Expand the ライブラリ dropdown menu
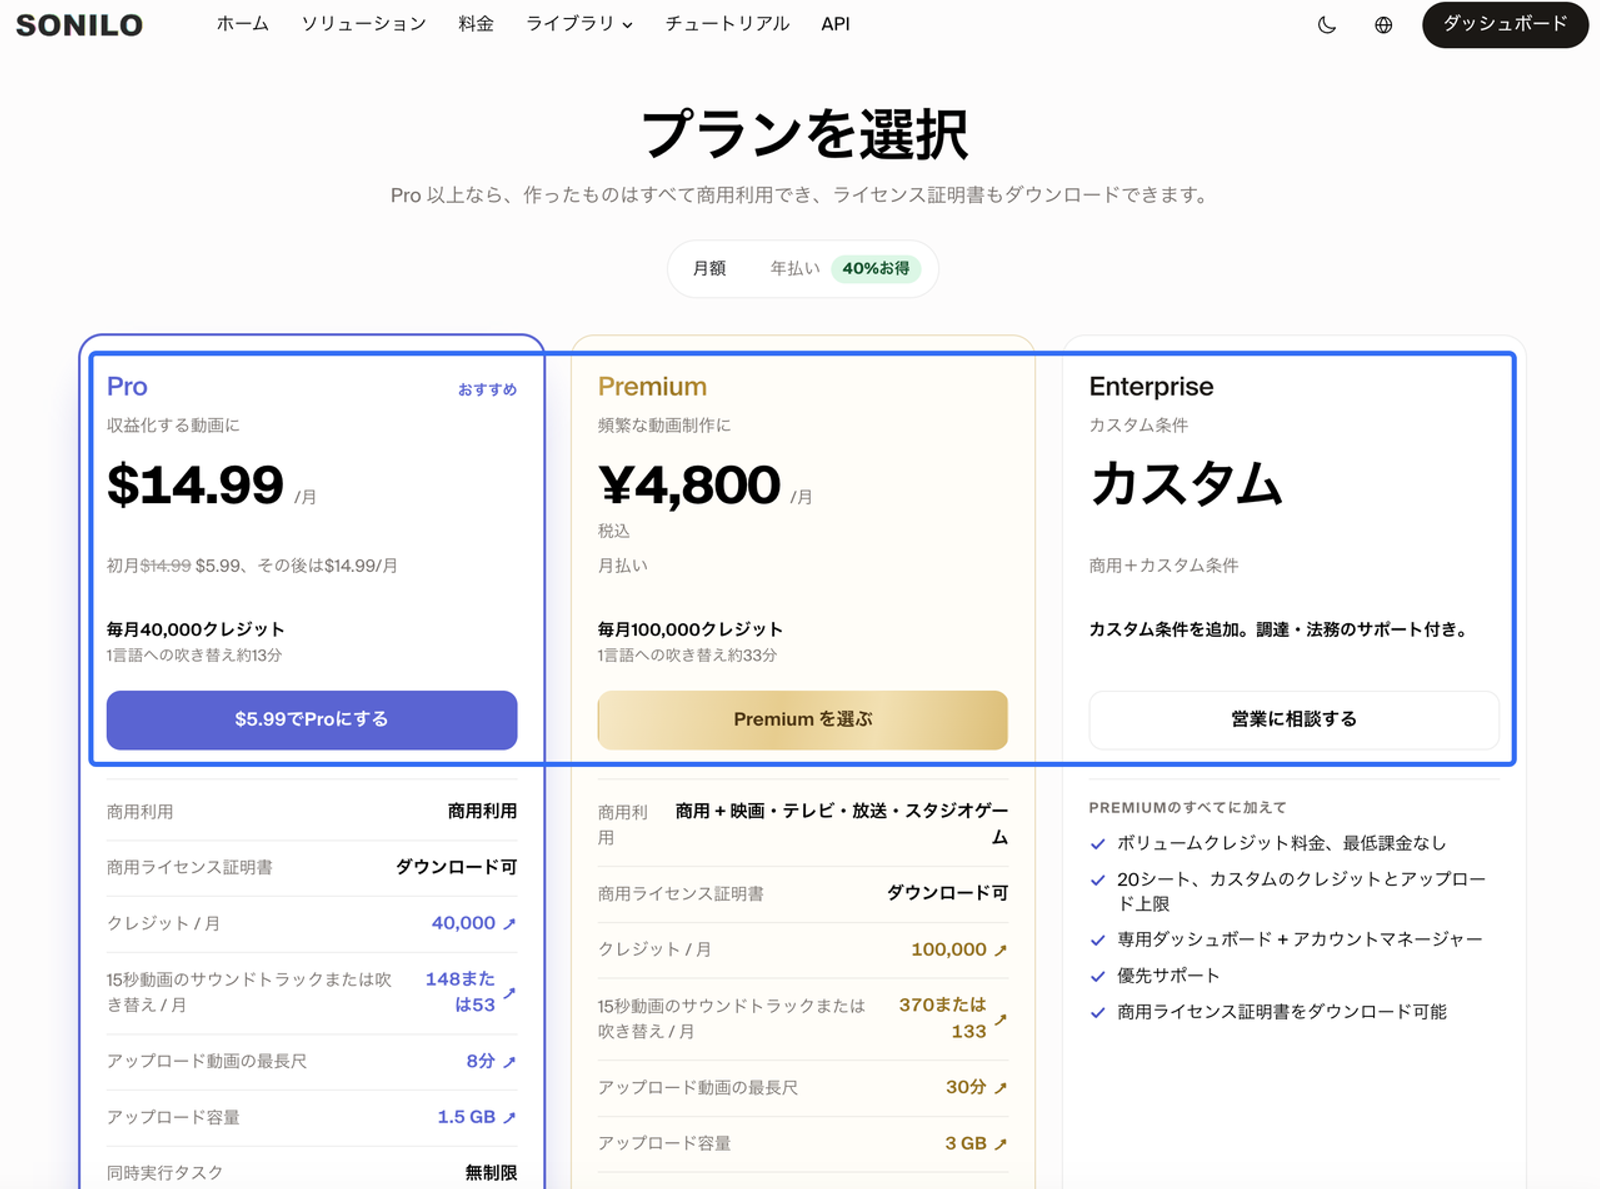1600x1189 pixels. click(x=579, y=24)
